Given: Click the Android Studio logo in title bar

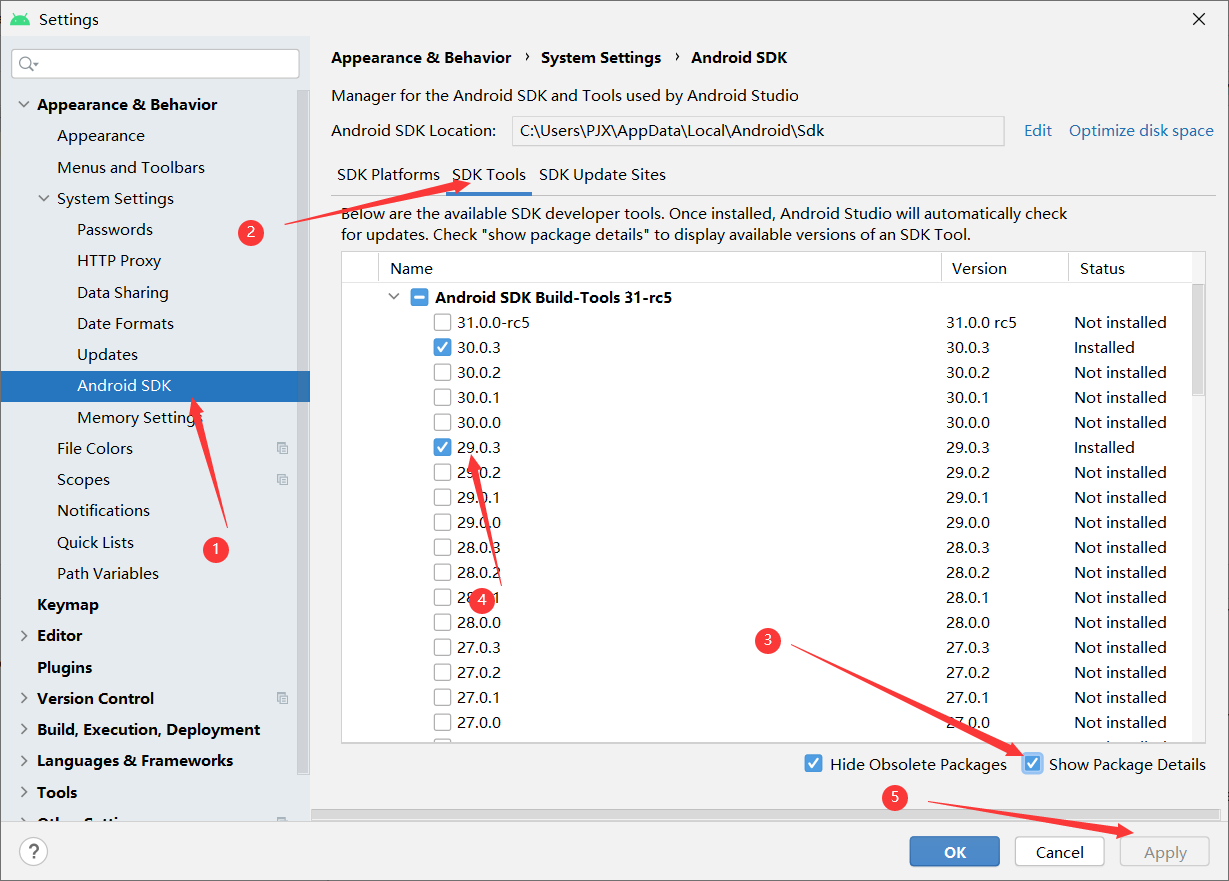Looking at the screenshot, I should coord(20,19).
